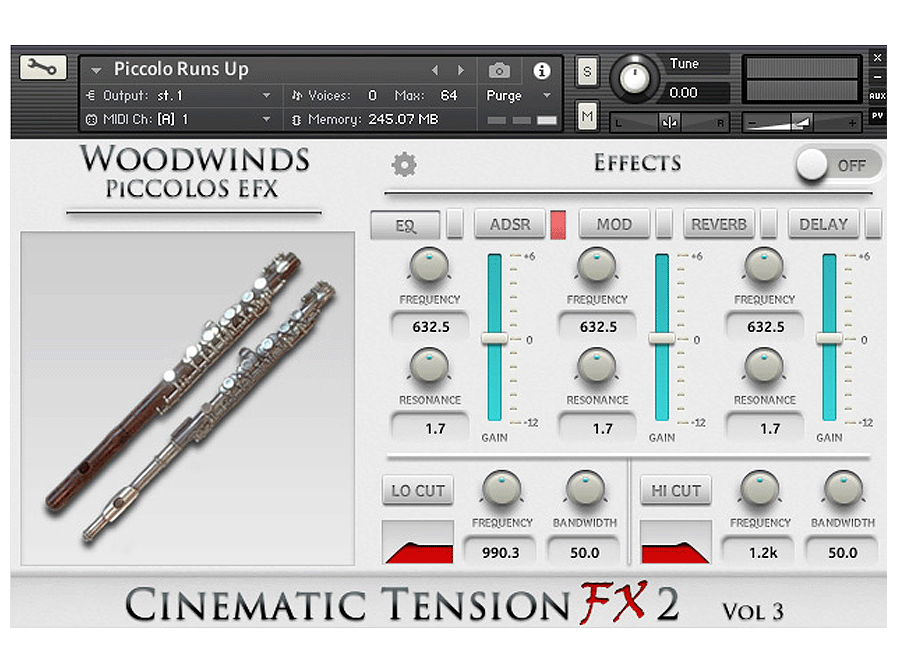Select the ADSR tab
900x672 pixels.
click(x=510, y=224)
